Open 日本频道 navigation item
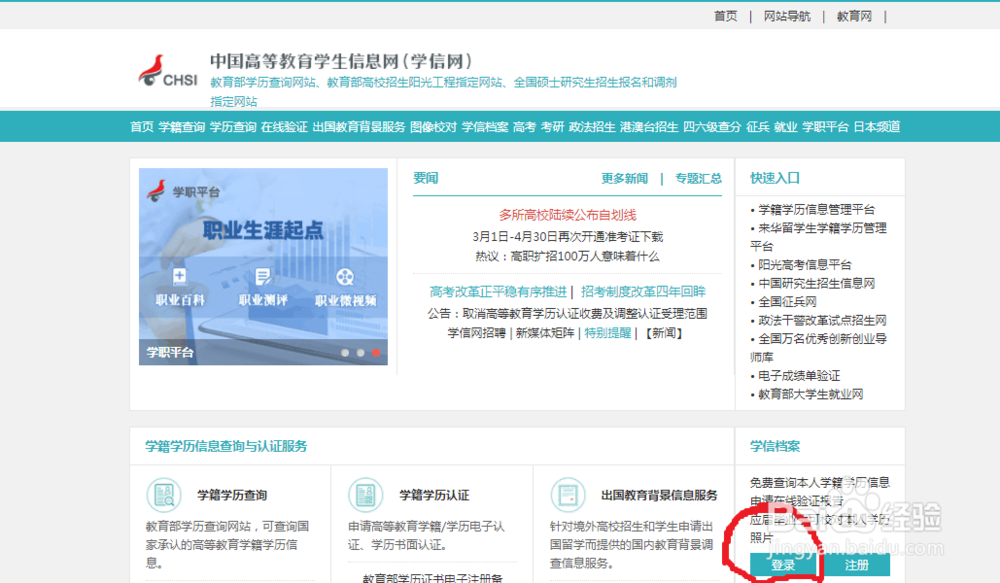This screenshot has height=583, width=1000. pyautogui.click(x=877, y=127)
